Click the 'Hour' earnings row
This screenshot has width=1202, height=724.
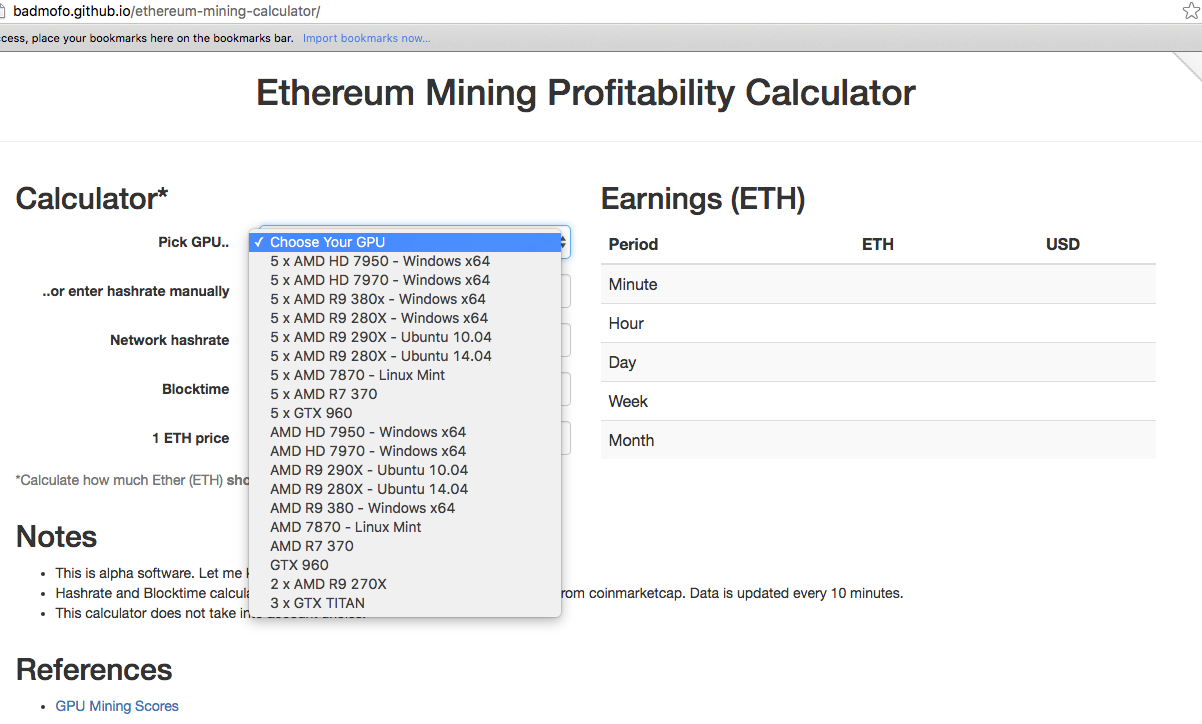click(x=878, y=323)
